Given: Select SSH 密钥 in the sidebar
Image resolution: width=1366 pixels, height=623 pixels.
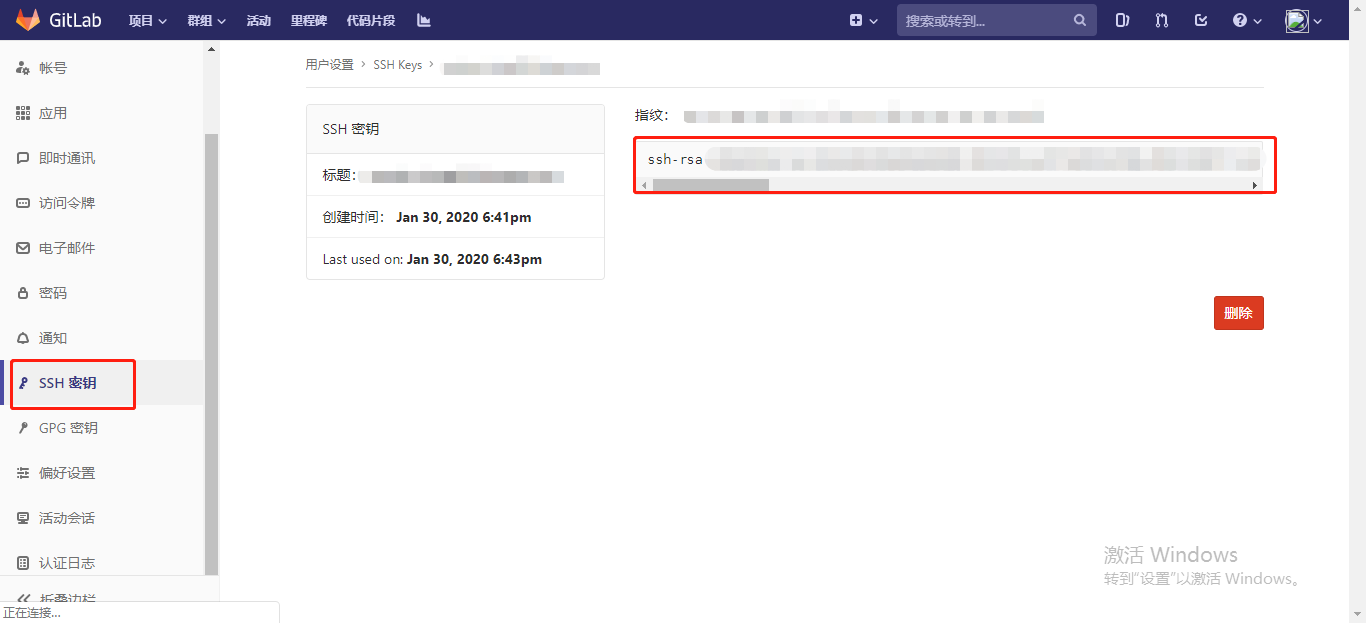Looking at the screenshot, I should click(102, 383).
